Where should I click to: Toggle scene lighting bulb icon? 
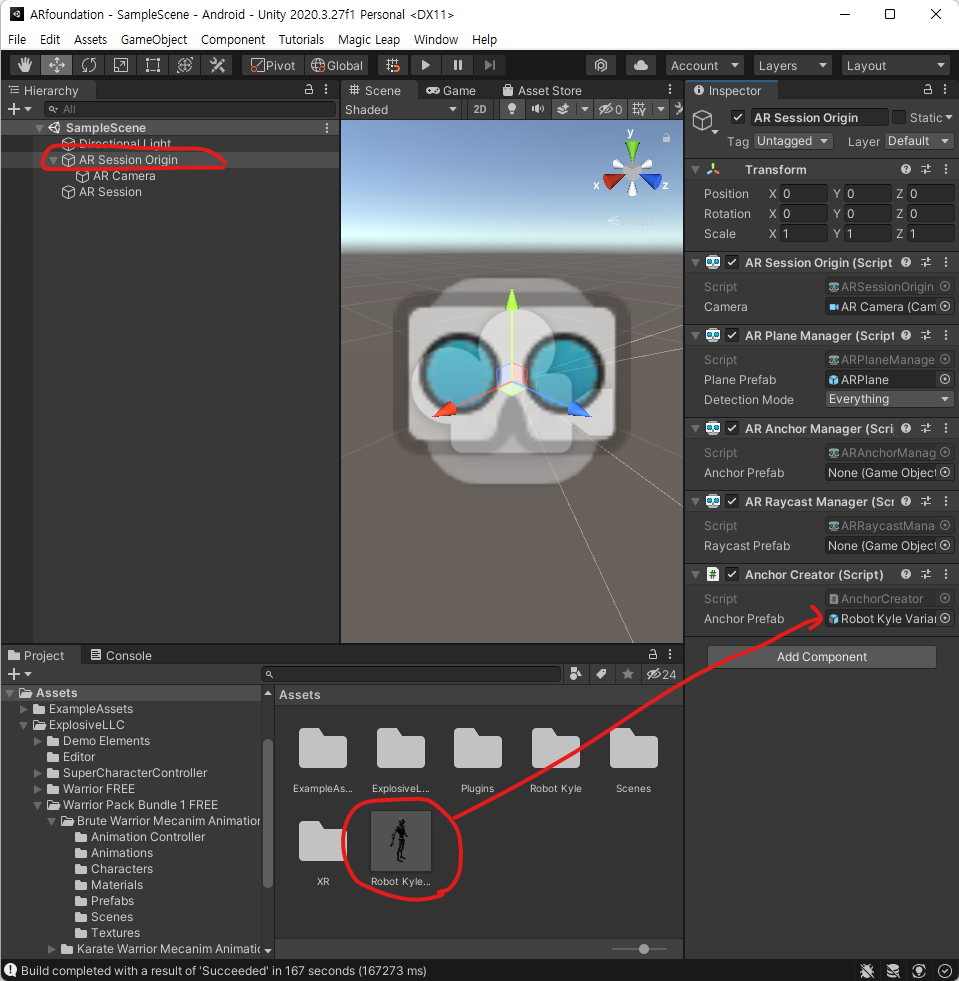(x=512, y=109)
